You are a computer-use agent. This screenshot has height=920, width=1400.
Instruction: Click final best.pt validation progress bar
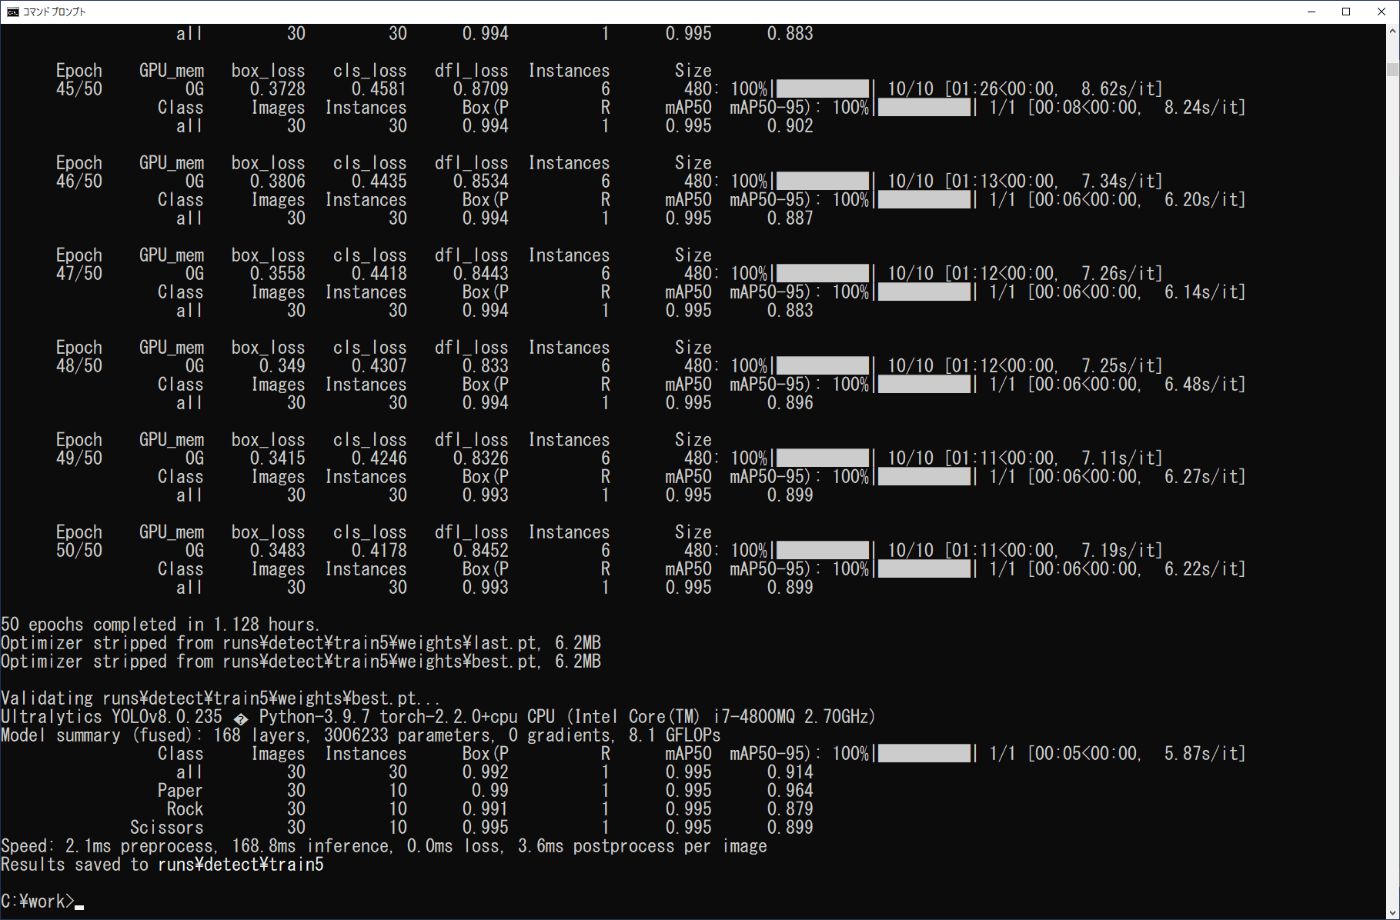[x=925, y=753]
